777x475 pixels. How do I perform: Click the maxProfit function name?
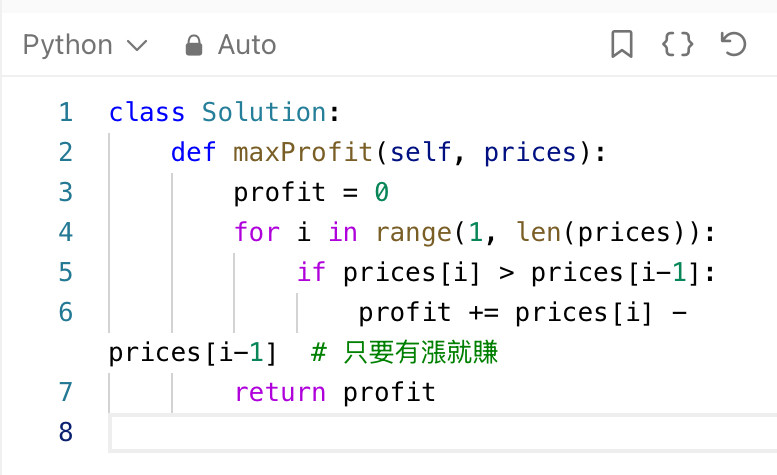coord(303,152)
